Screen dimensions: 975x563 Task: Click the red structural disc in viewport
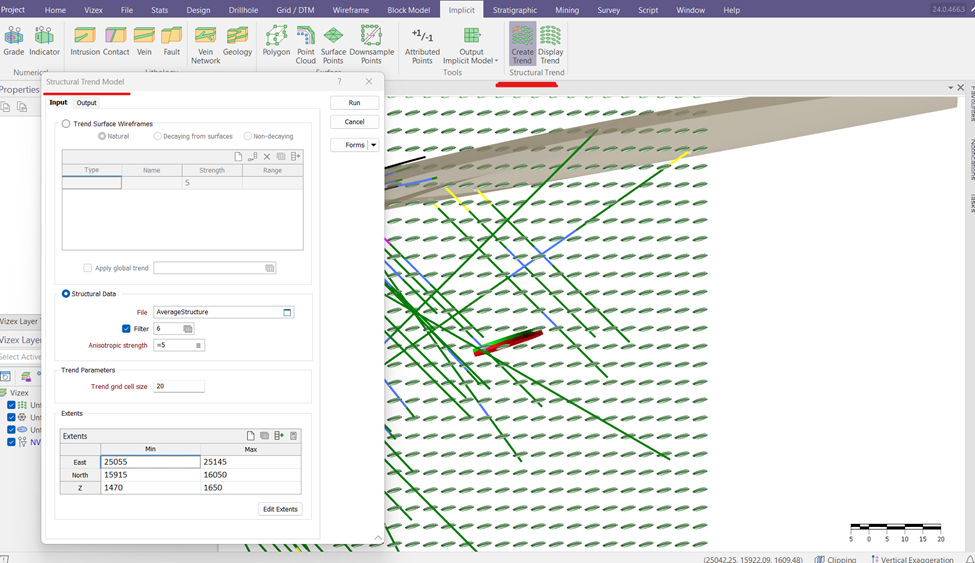508,342
